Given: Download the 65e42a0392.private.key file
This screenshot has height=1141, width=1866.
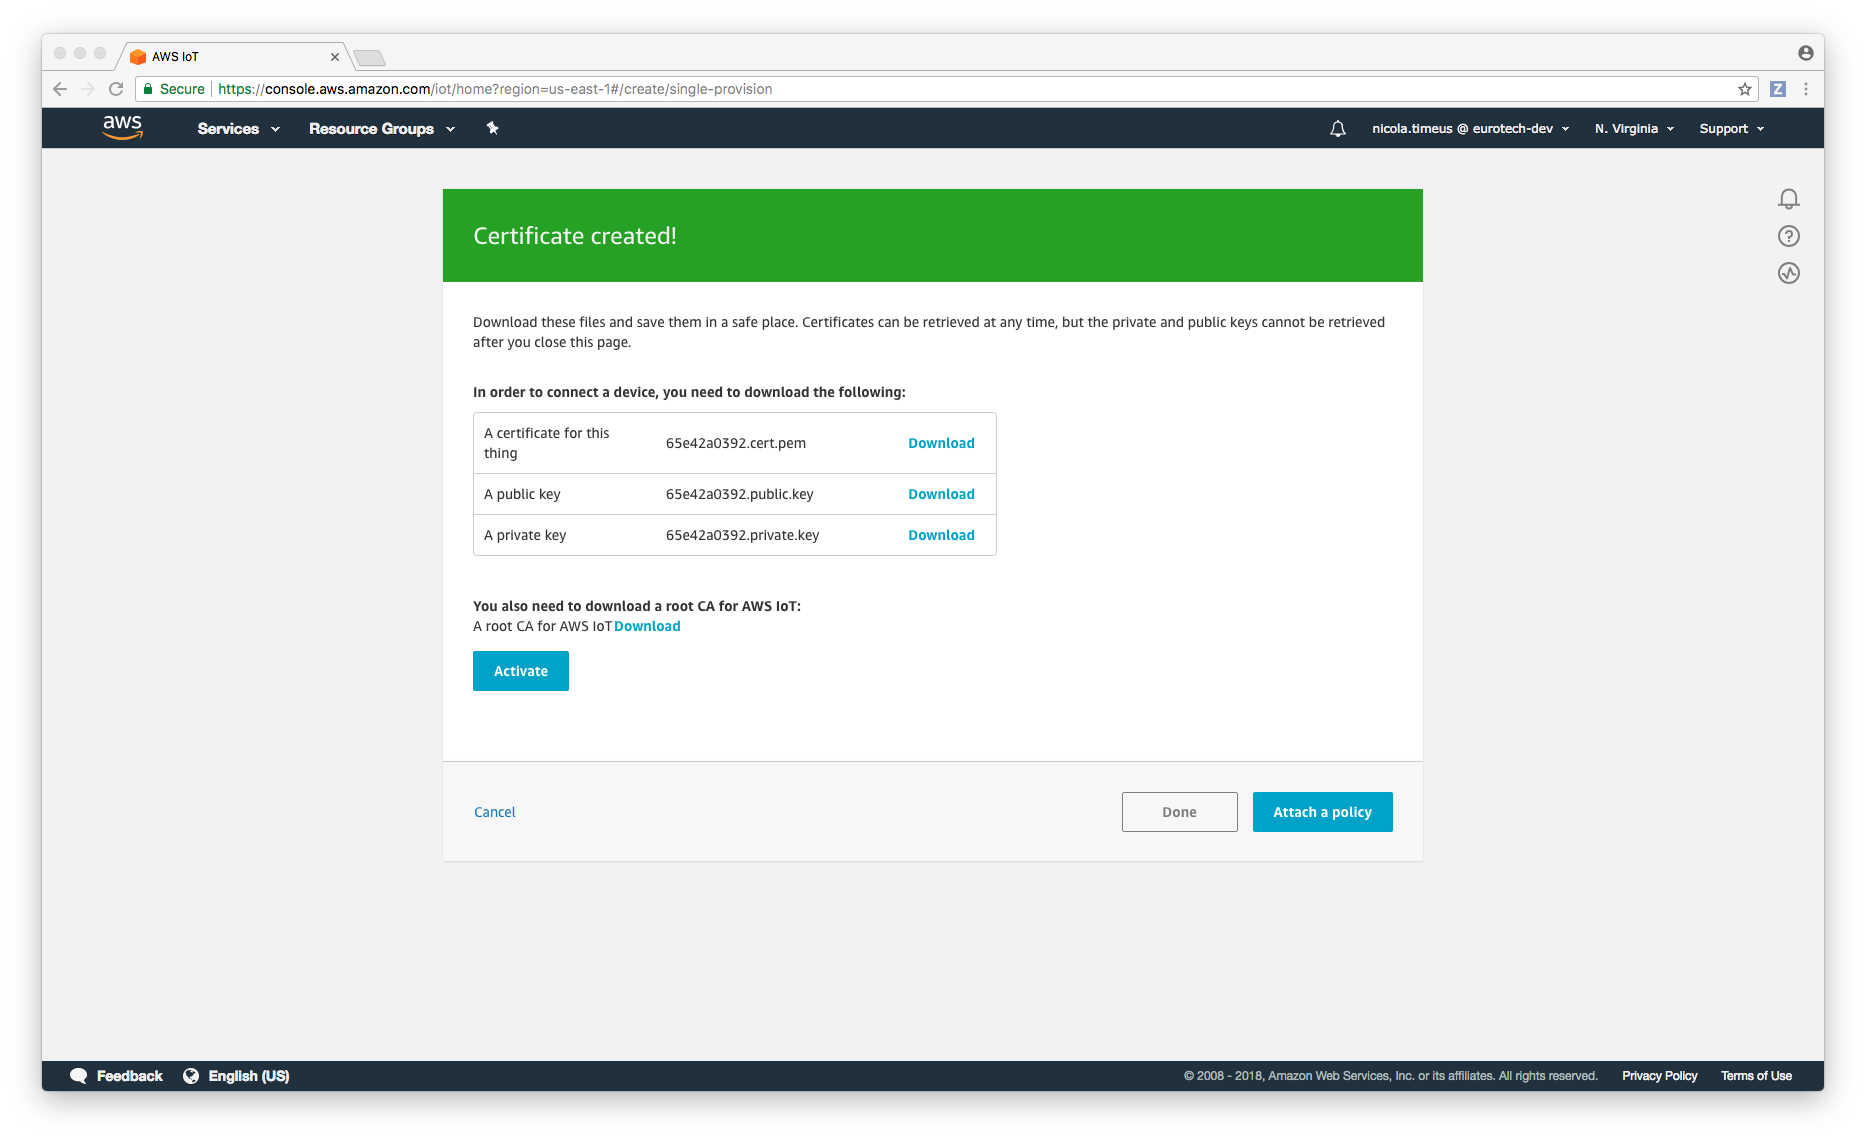Looking at the screenshot, I should coord(941,535).
